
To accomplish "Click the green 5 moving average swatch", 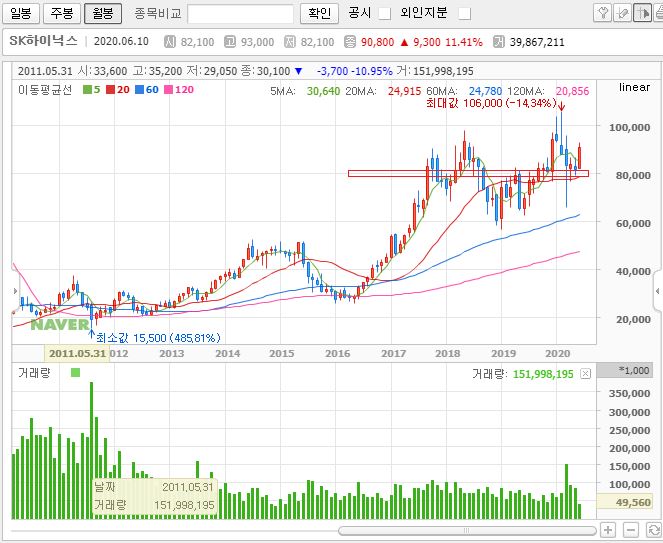I will [x=87, y=90].
